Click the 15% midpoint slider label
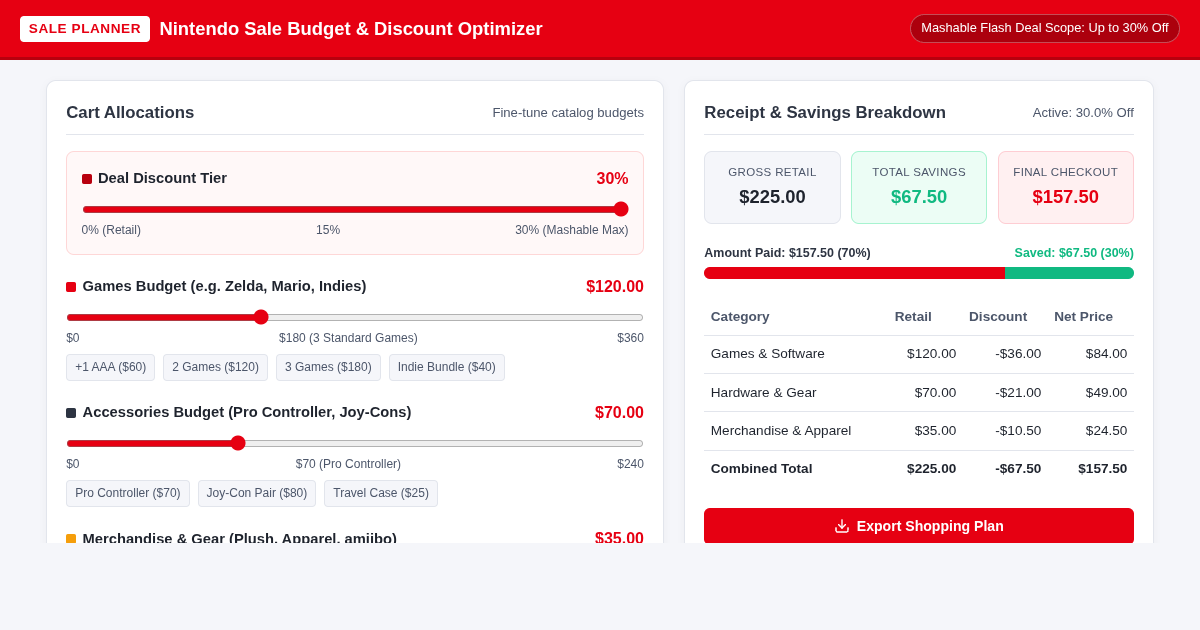This screenshot has height=630, width=1200. point(328,230)
